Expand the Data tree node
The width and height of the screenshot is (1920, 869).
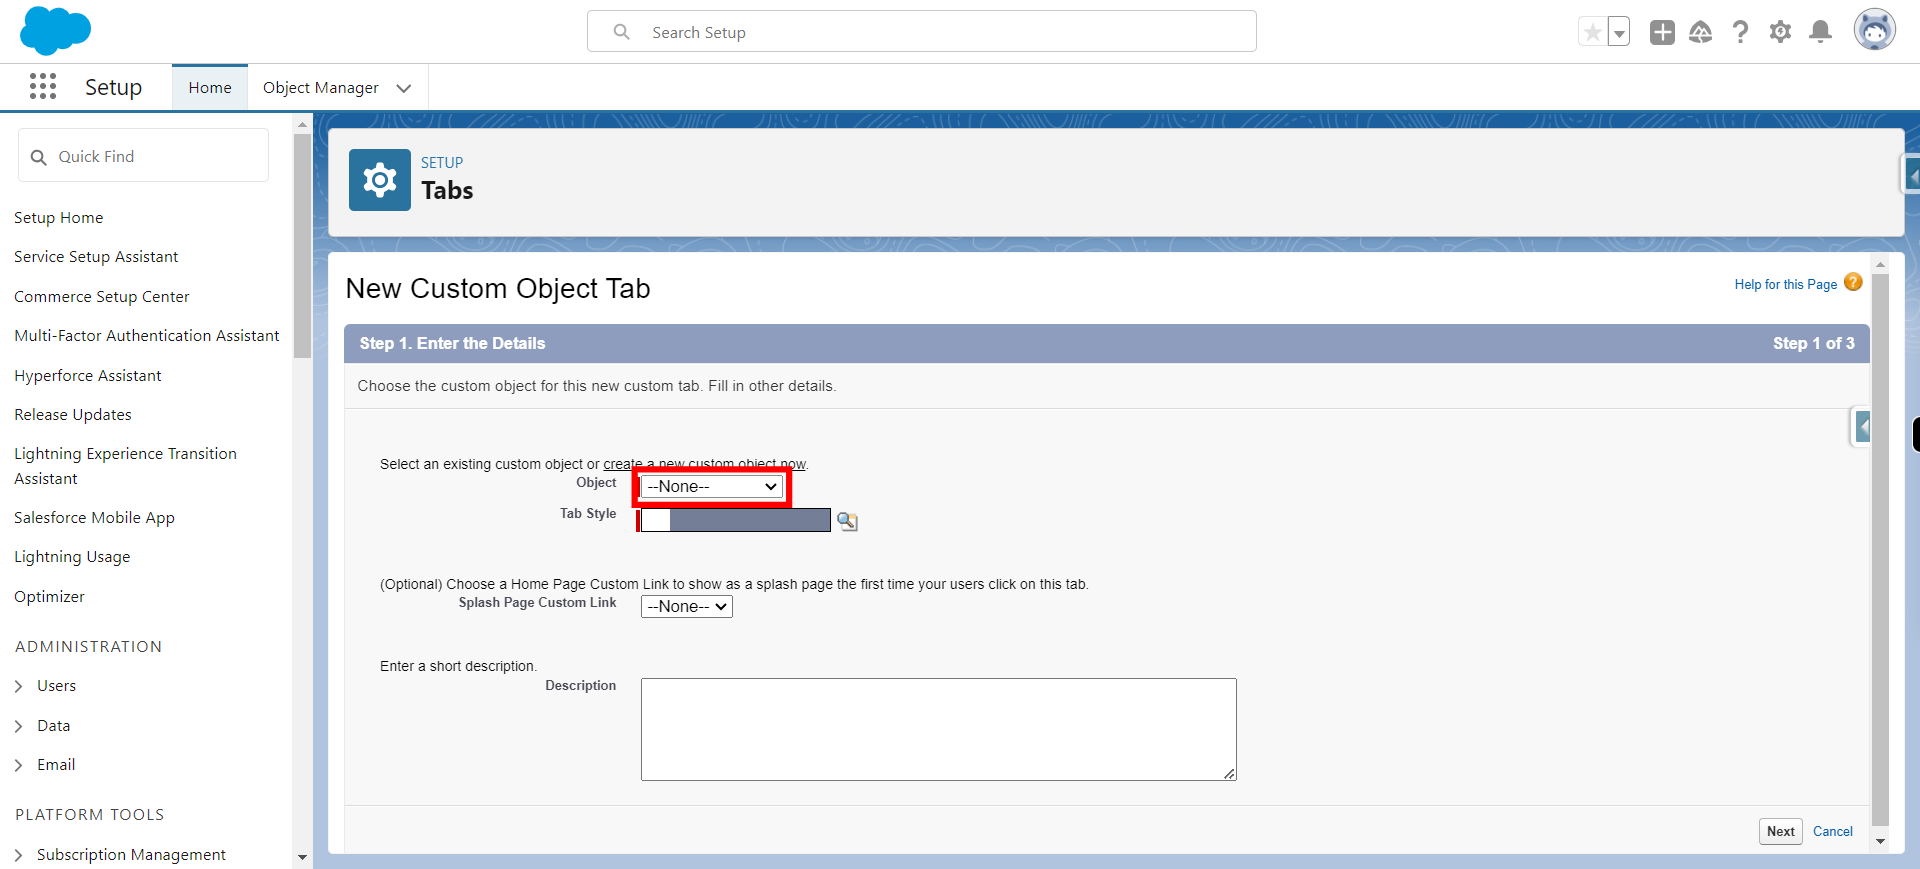coord(18,726)
